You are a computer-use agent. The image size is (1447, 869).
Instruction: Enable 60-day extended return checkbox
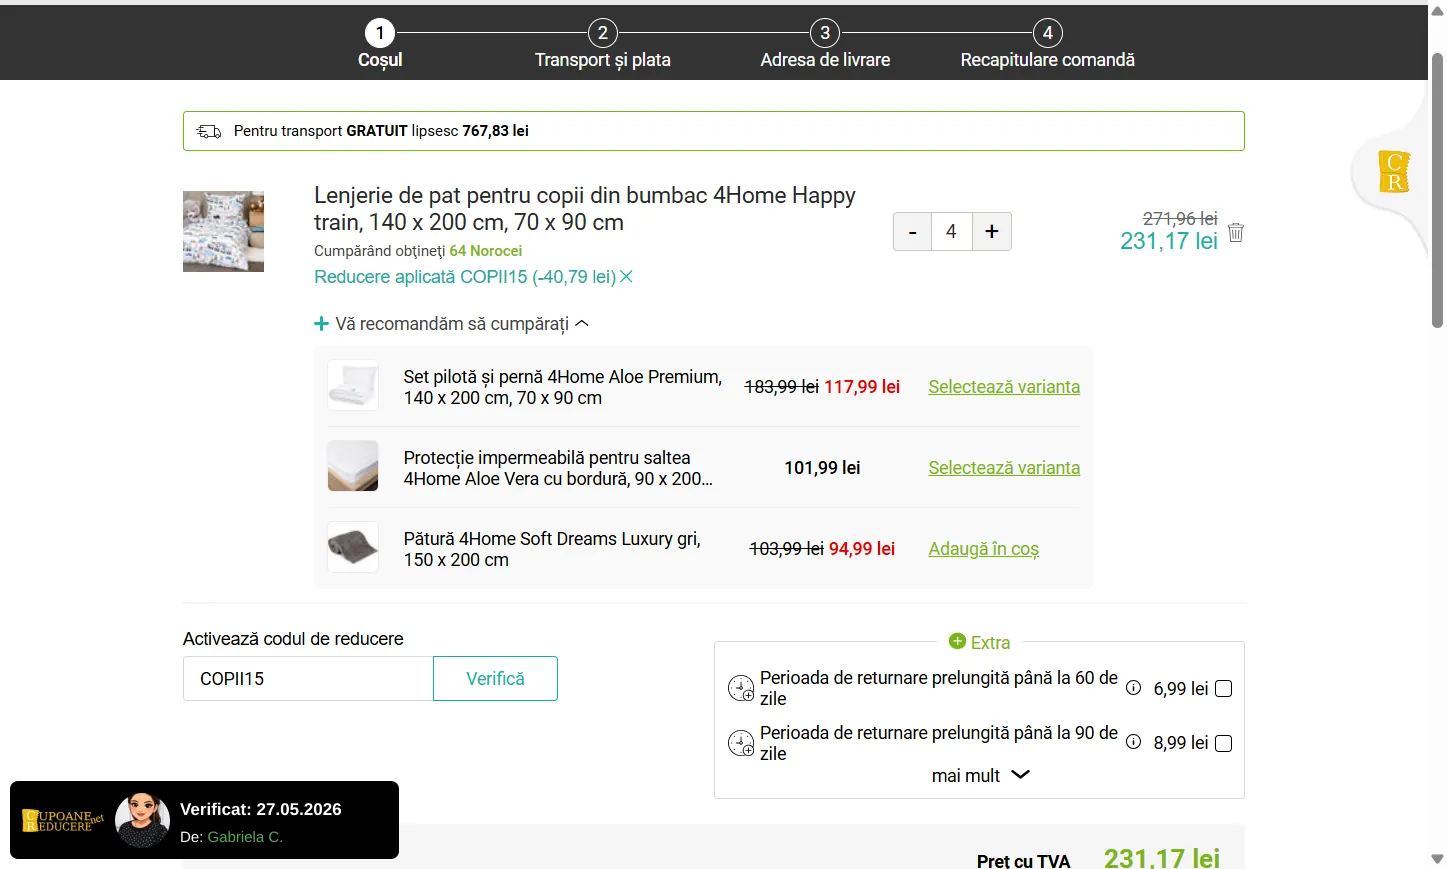(1223, 689)
